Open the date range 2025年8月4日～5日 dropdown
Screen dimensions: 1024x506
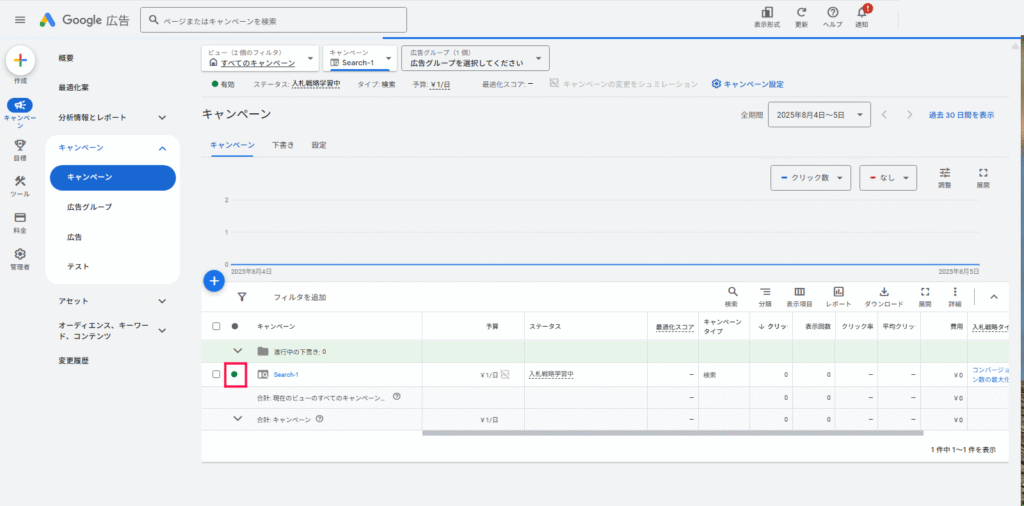[820, 114]
